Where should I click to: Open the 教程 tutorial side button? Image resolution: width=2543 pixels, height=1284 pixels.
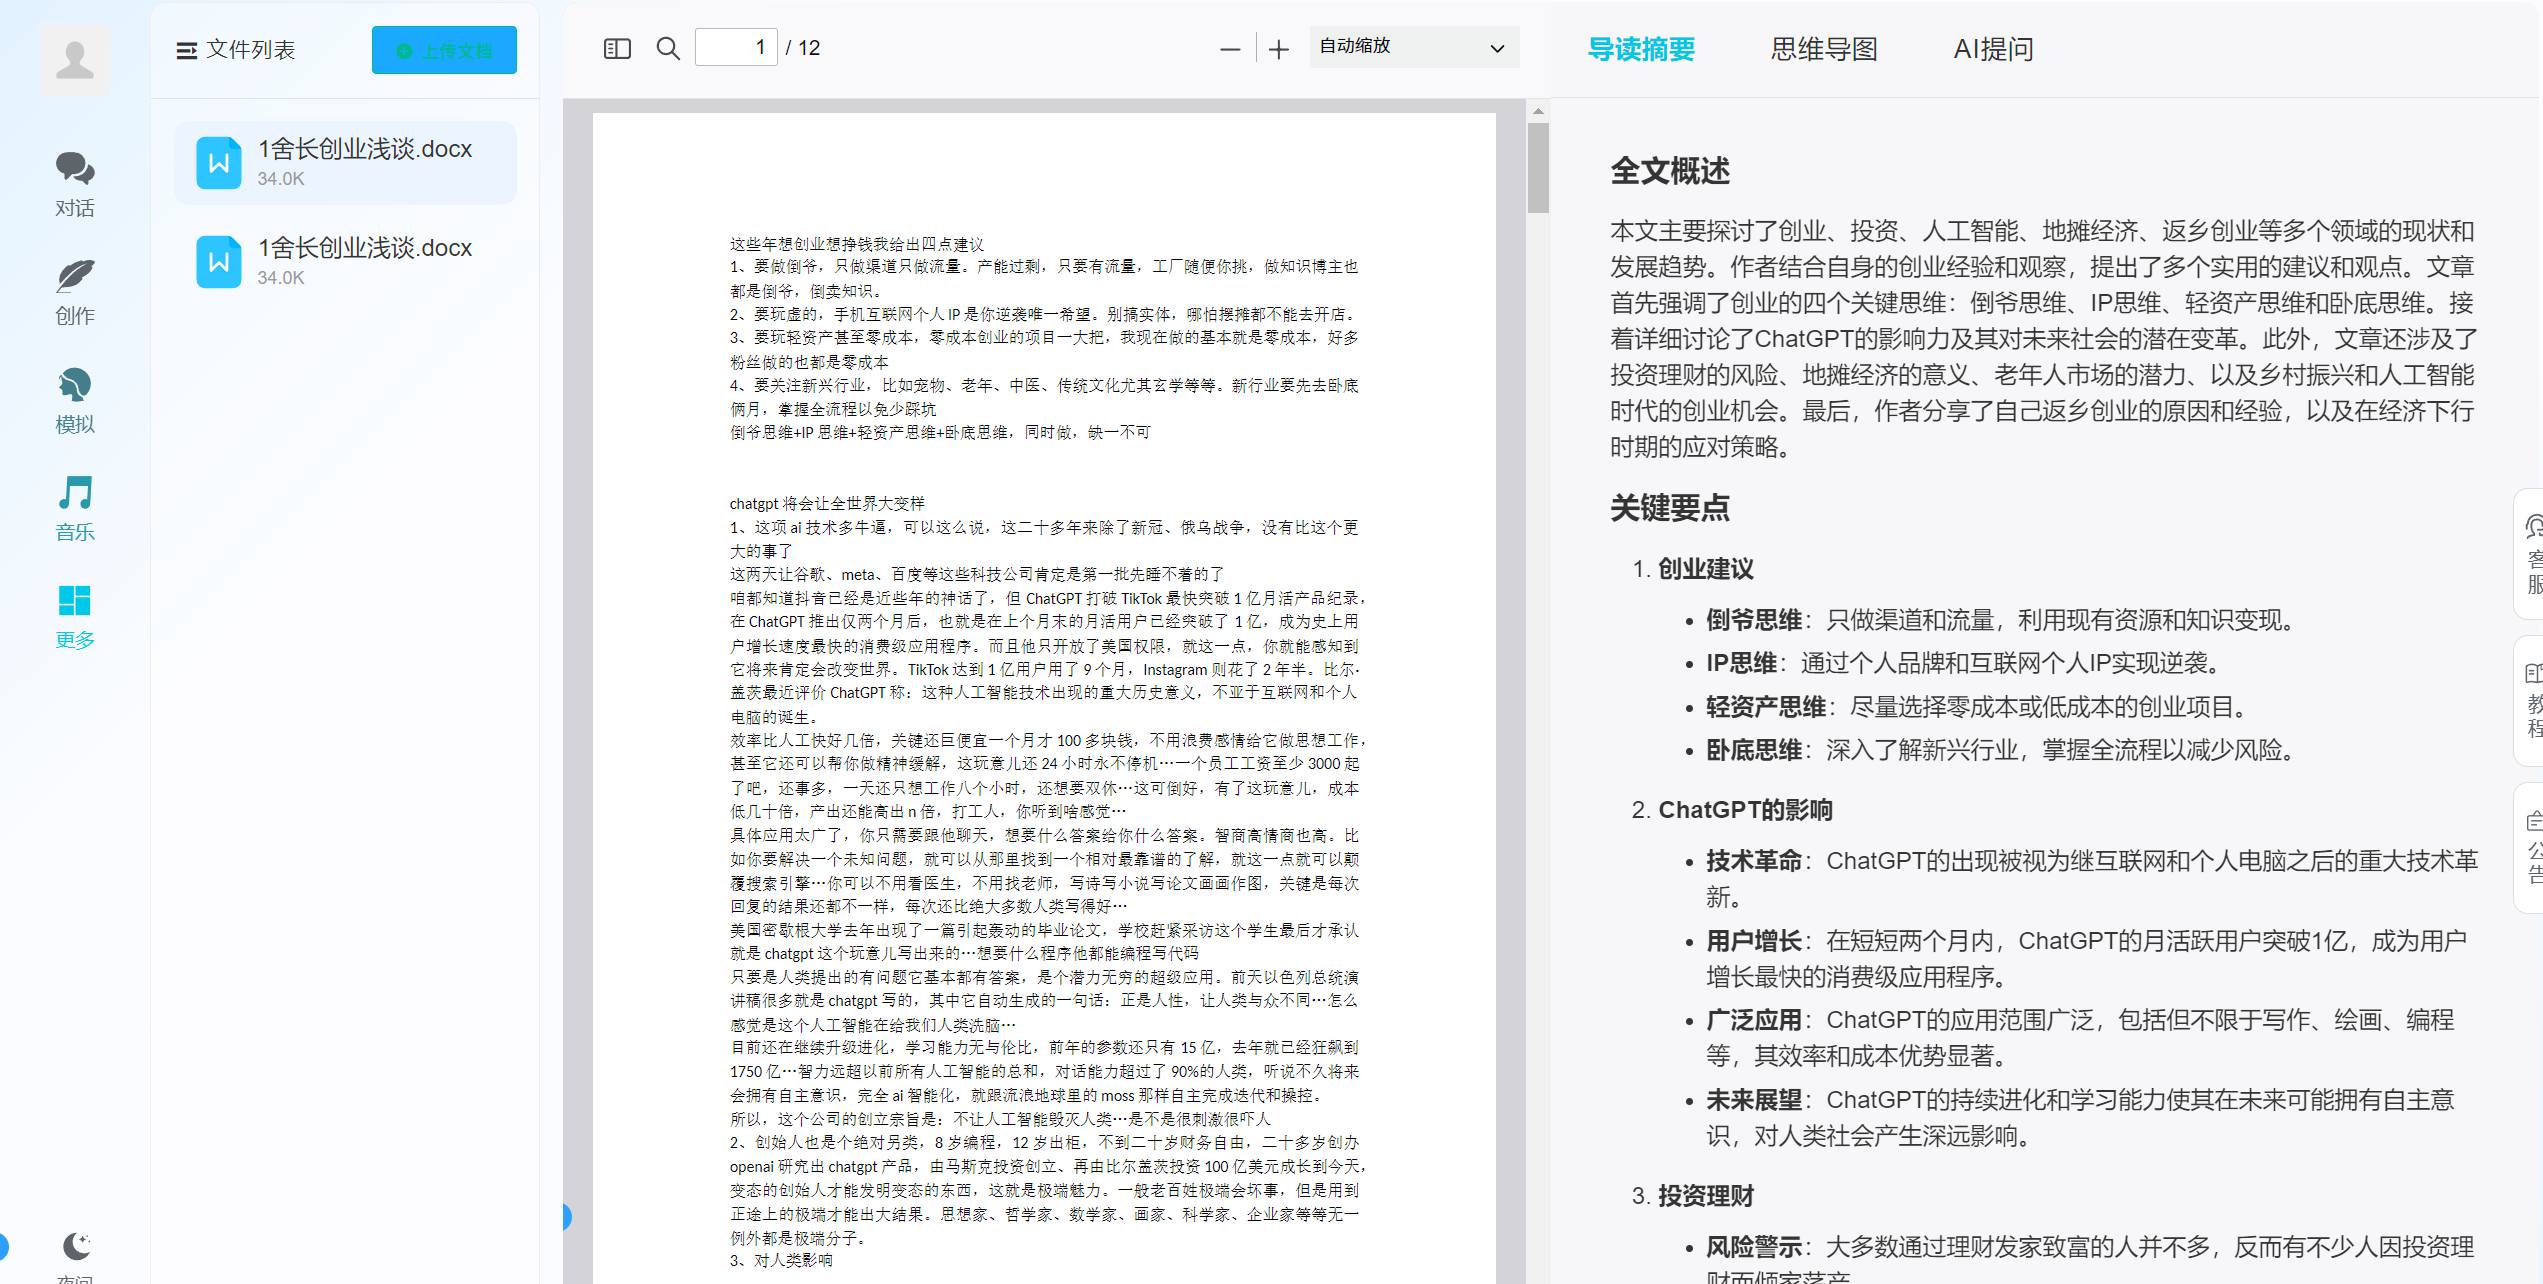click(x=2531, y=702)
